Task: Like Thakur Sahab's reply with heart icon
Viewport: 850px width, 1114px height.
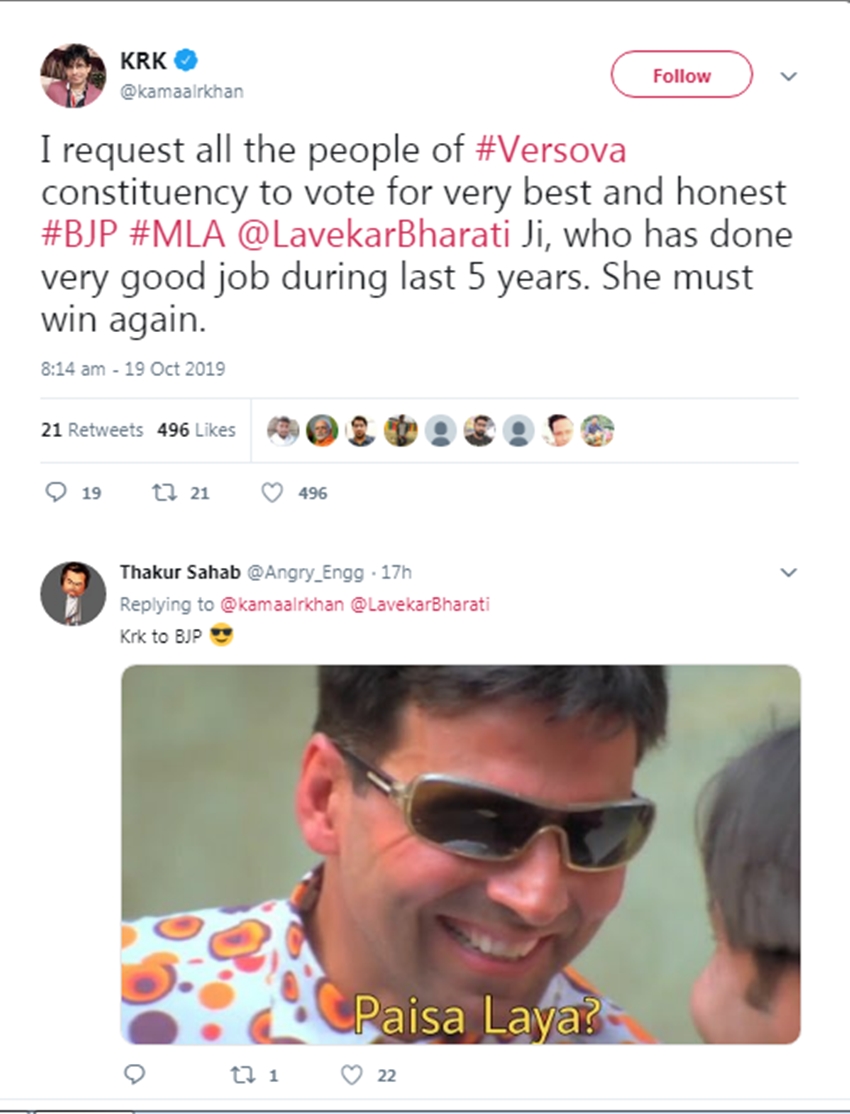Action: pyautogui.click(x=350, y=1075)
